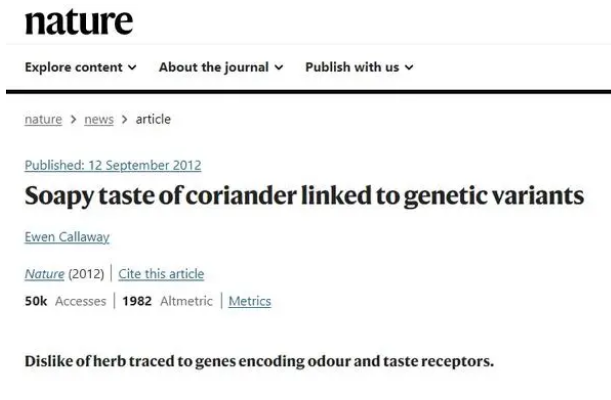Expand the Publish with us chevron
This screenshot has width=611, height=400.
[409, 67]
